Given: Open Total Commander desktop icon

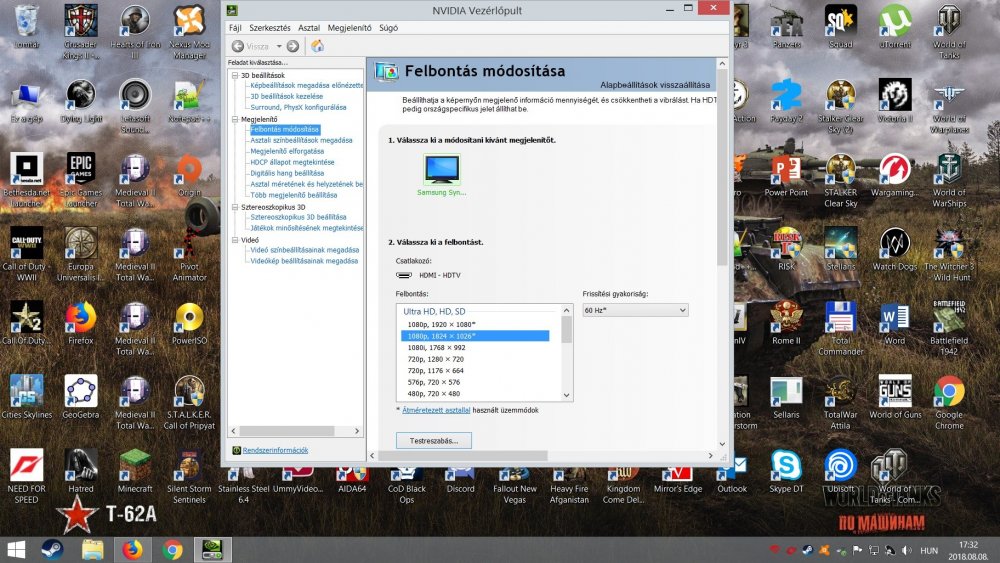Looking at the screenshot, I should click(841, 328).
